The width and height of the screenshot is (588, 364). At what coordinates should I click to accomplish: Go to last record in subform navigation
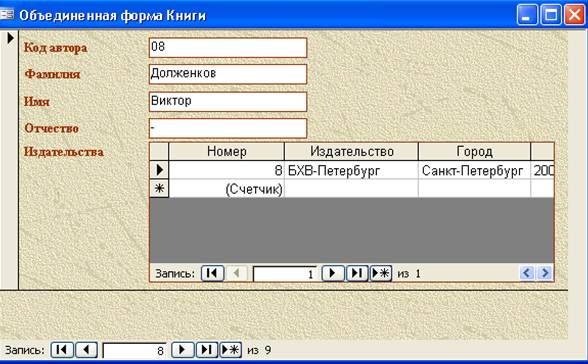point(357,273)
